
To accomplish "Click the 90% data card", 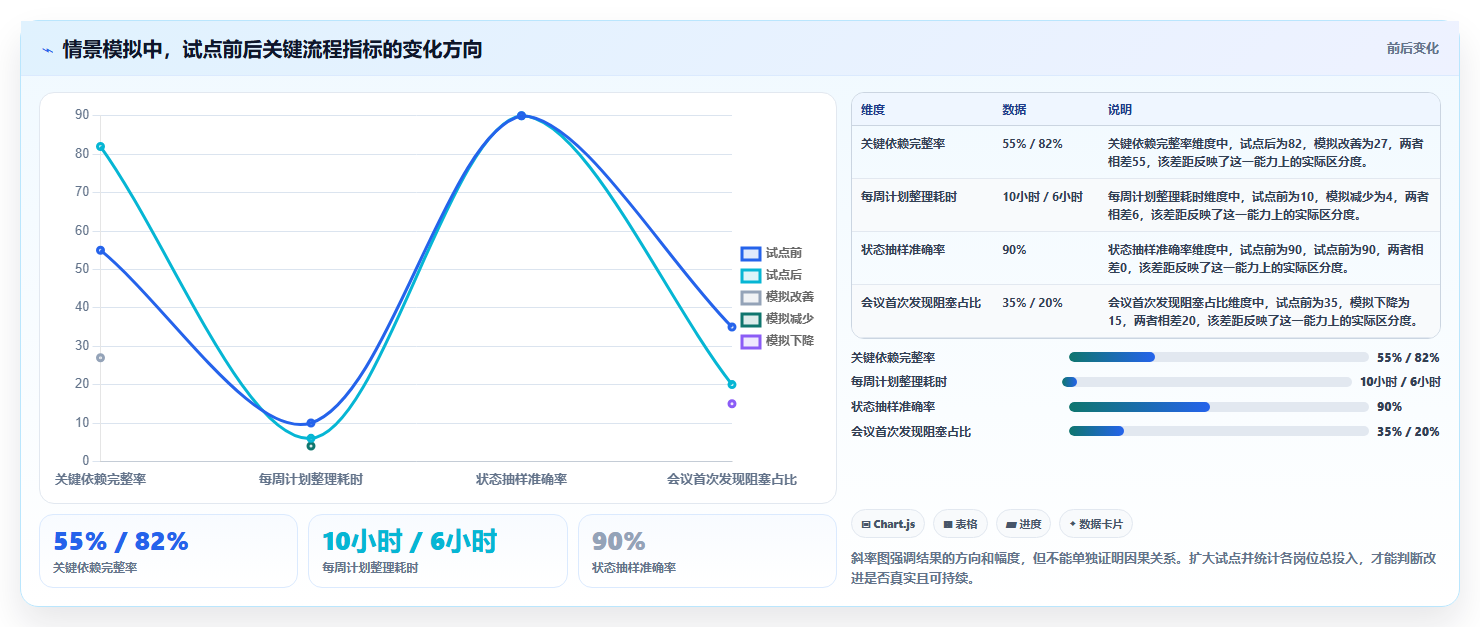I will pos(707,551).
